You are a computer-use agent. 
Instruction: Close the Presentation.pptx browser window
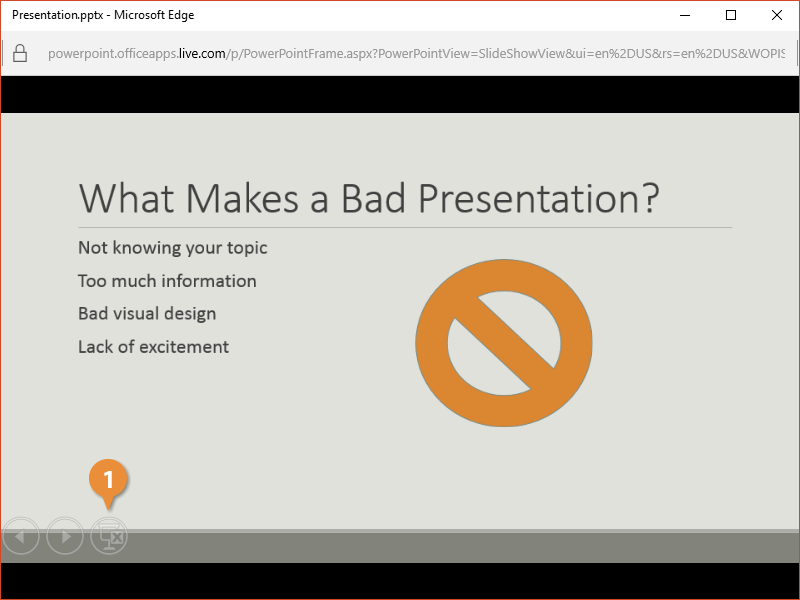coord(777,15)
